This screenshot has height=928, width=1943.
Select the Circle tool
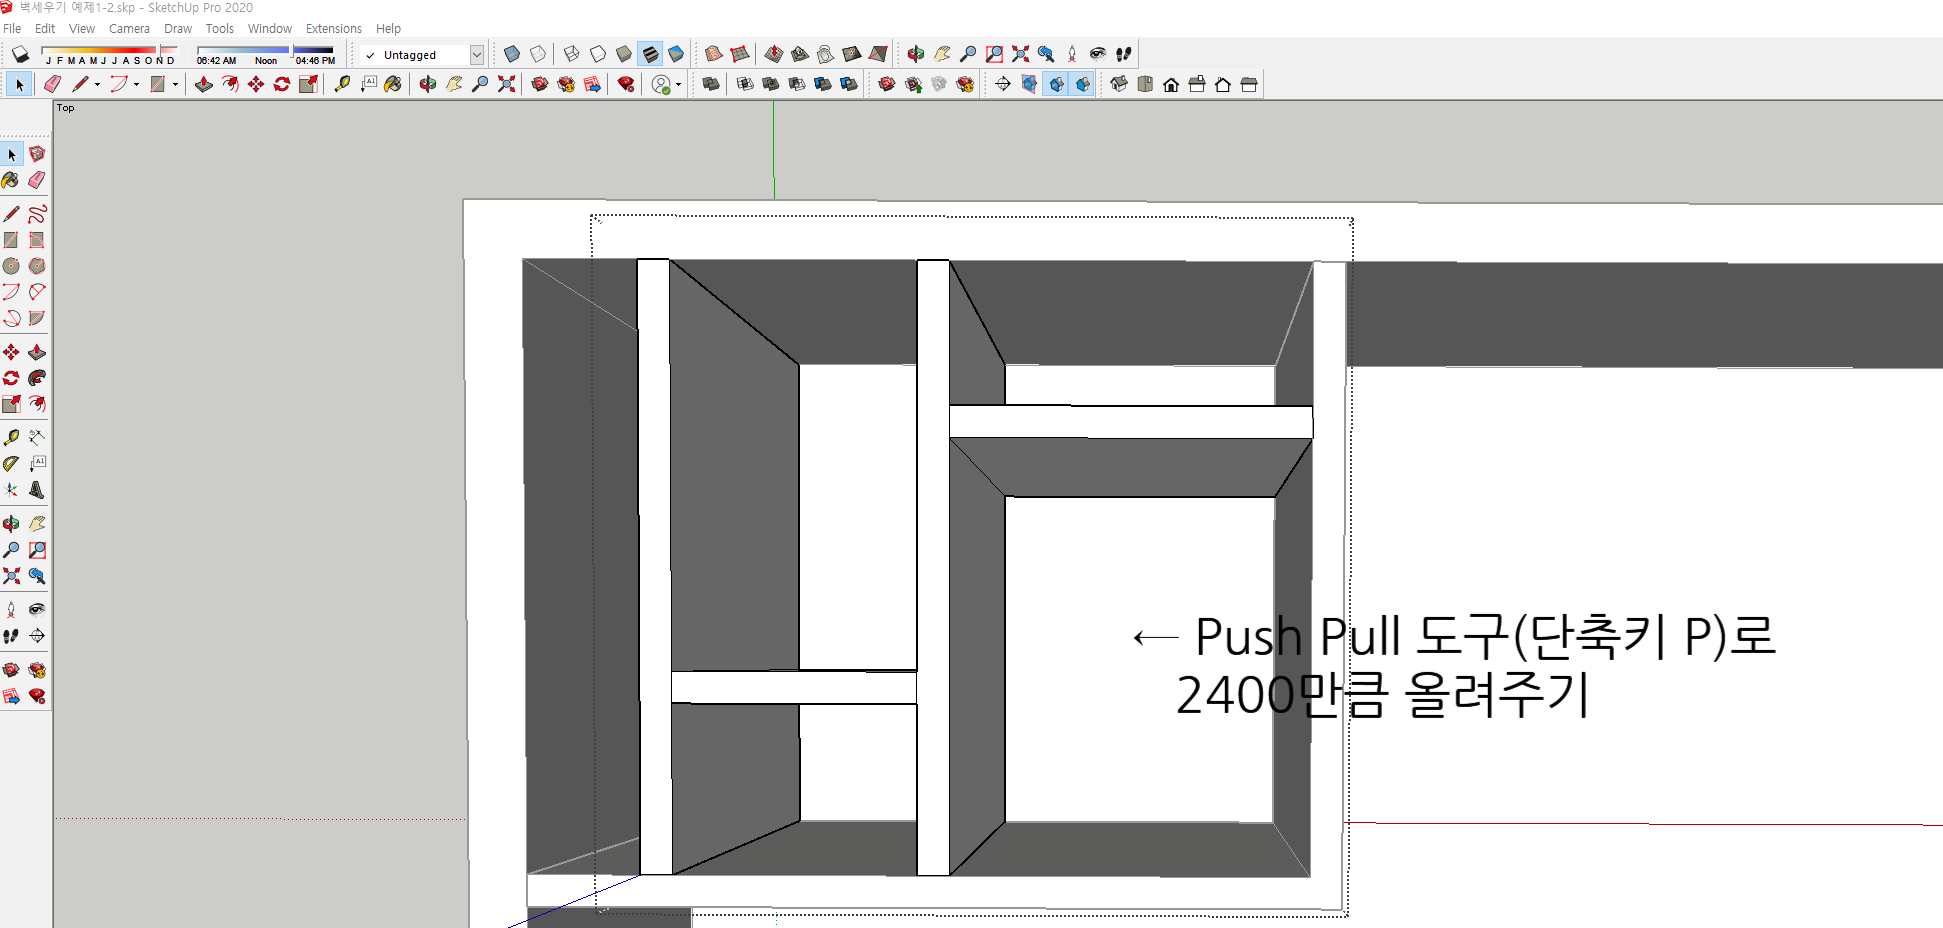11,266
